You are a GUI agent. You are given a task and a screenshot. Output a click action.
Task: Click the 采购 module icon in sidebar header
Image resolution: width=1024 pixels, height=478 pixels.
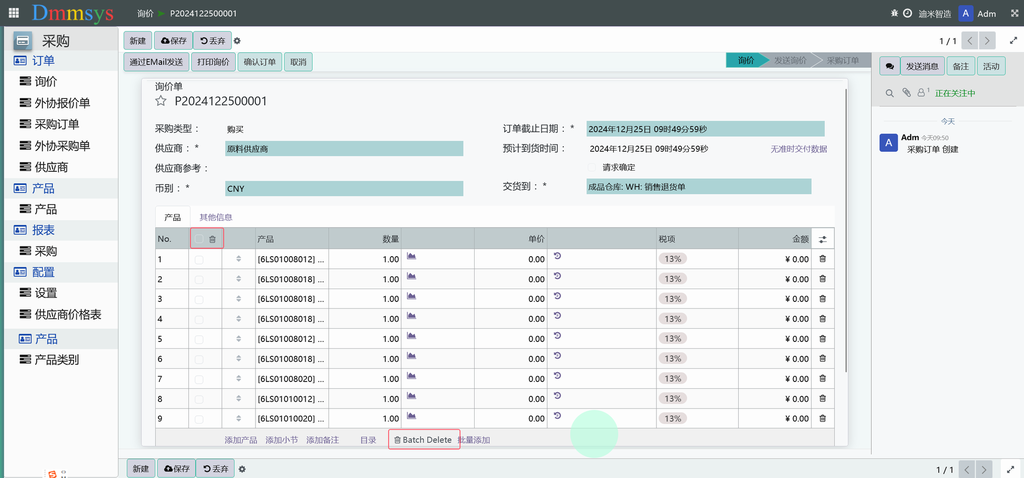(23, 40)
